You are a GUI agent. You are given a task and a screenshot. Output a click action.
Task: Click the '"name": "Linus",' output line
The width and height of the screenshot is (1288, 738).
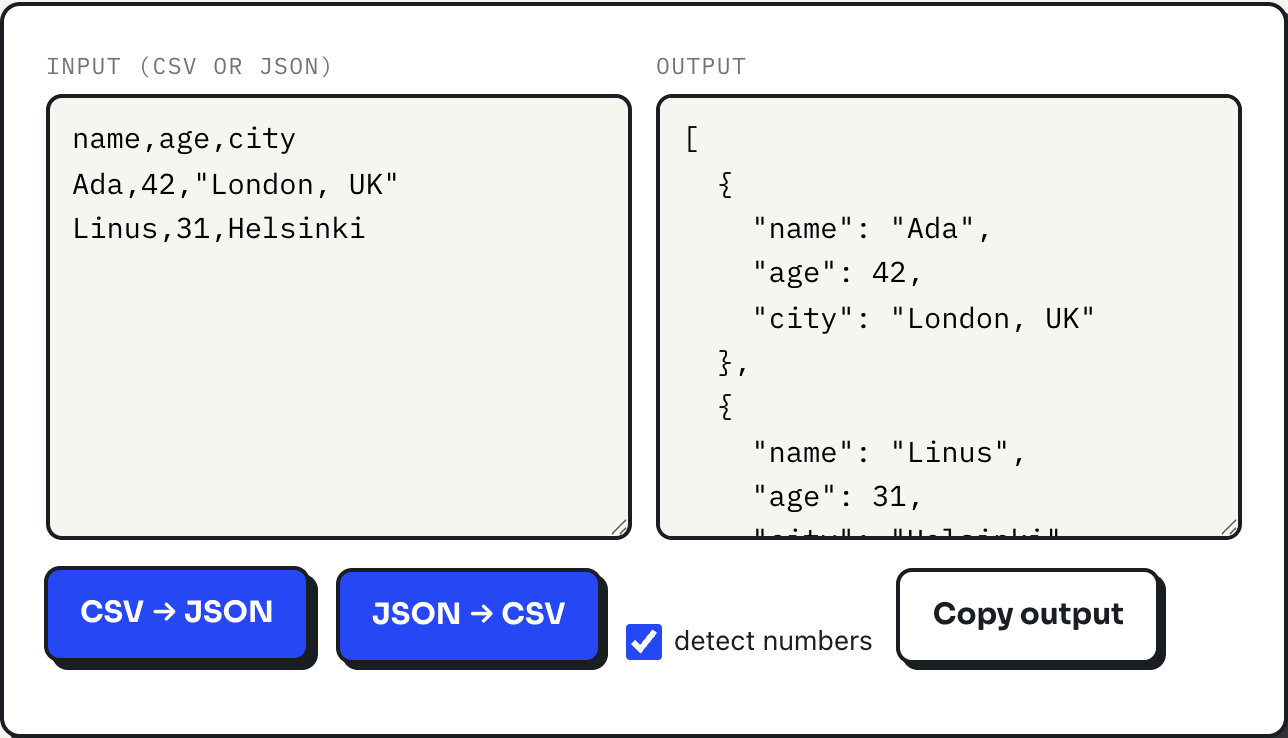(x=889, y=453)
